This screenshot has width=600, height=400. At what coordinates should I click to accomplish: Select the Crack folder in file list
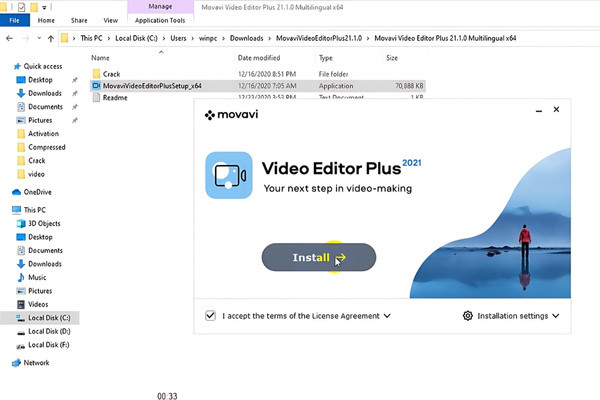[111, 74]
